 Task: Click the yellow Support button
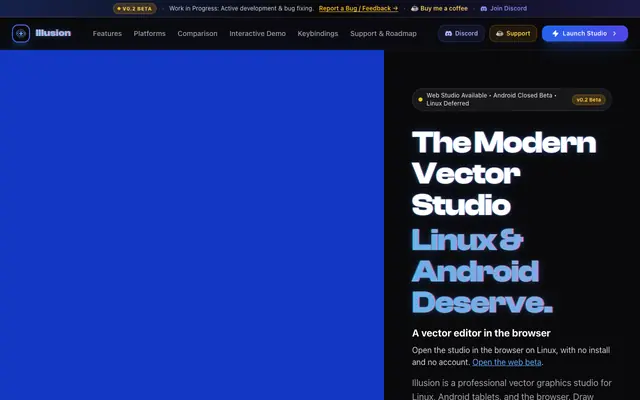pyautogui.click(x=513, y=33)
